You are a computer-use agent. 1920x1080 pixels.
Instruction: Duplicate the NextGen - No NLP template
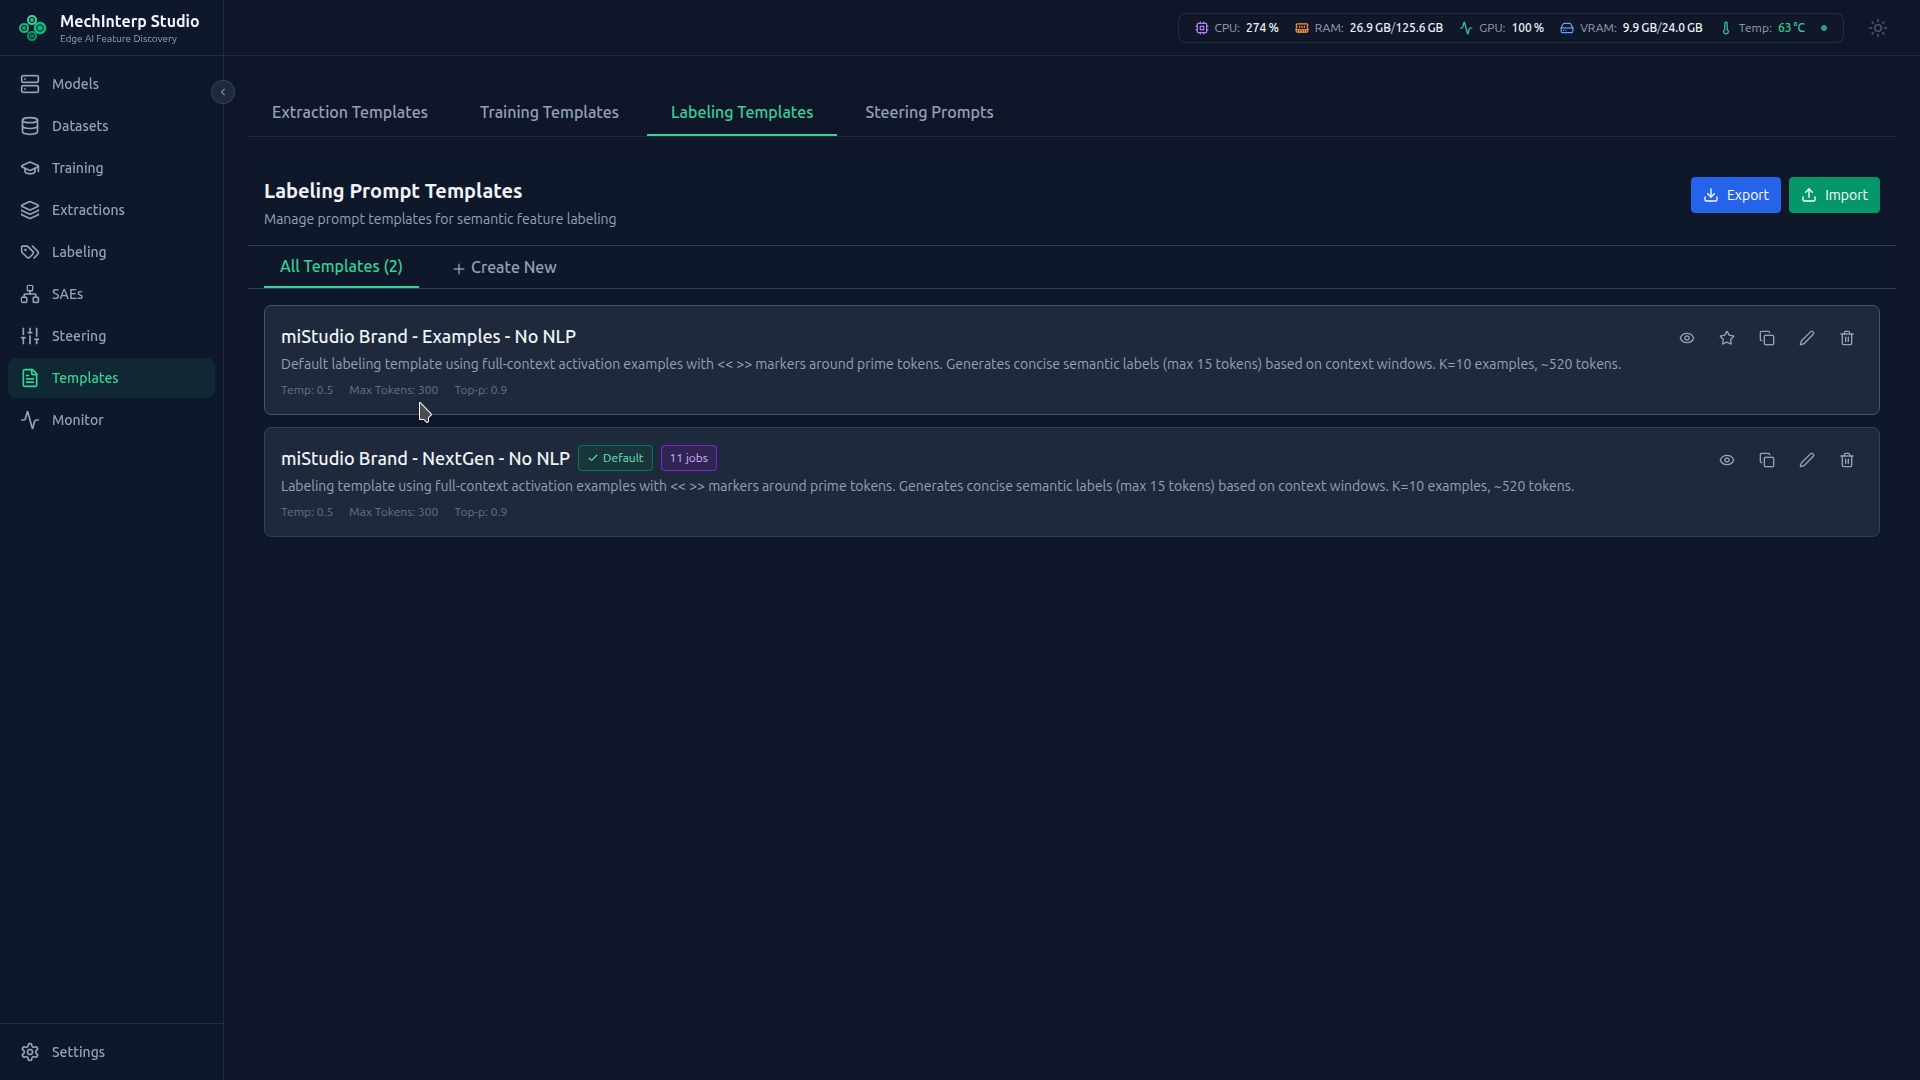tap(1767, 460)
